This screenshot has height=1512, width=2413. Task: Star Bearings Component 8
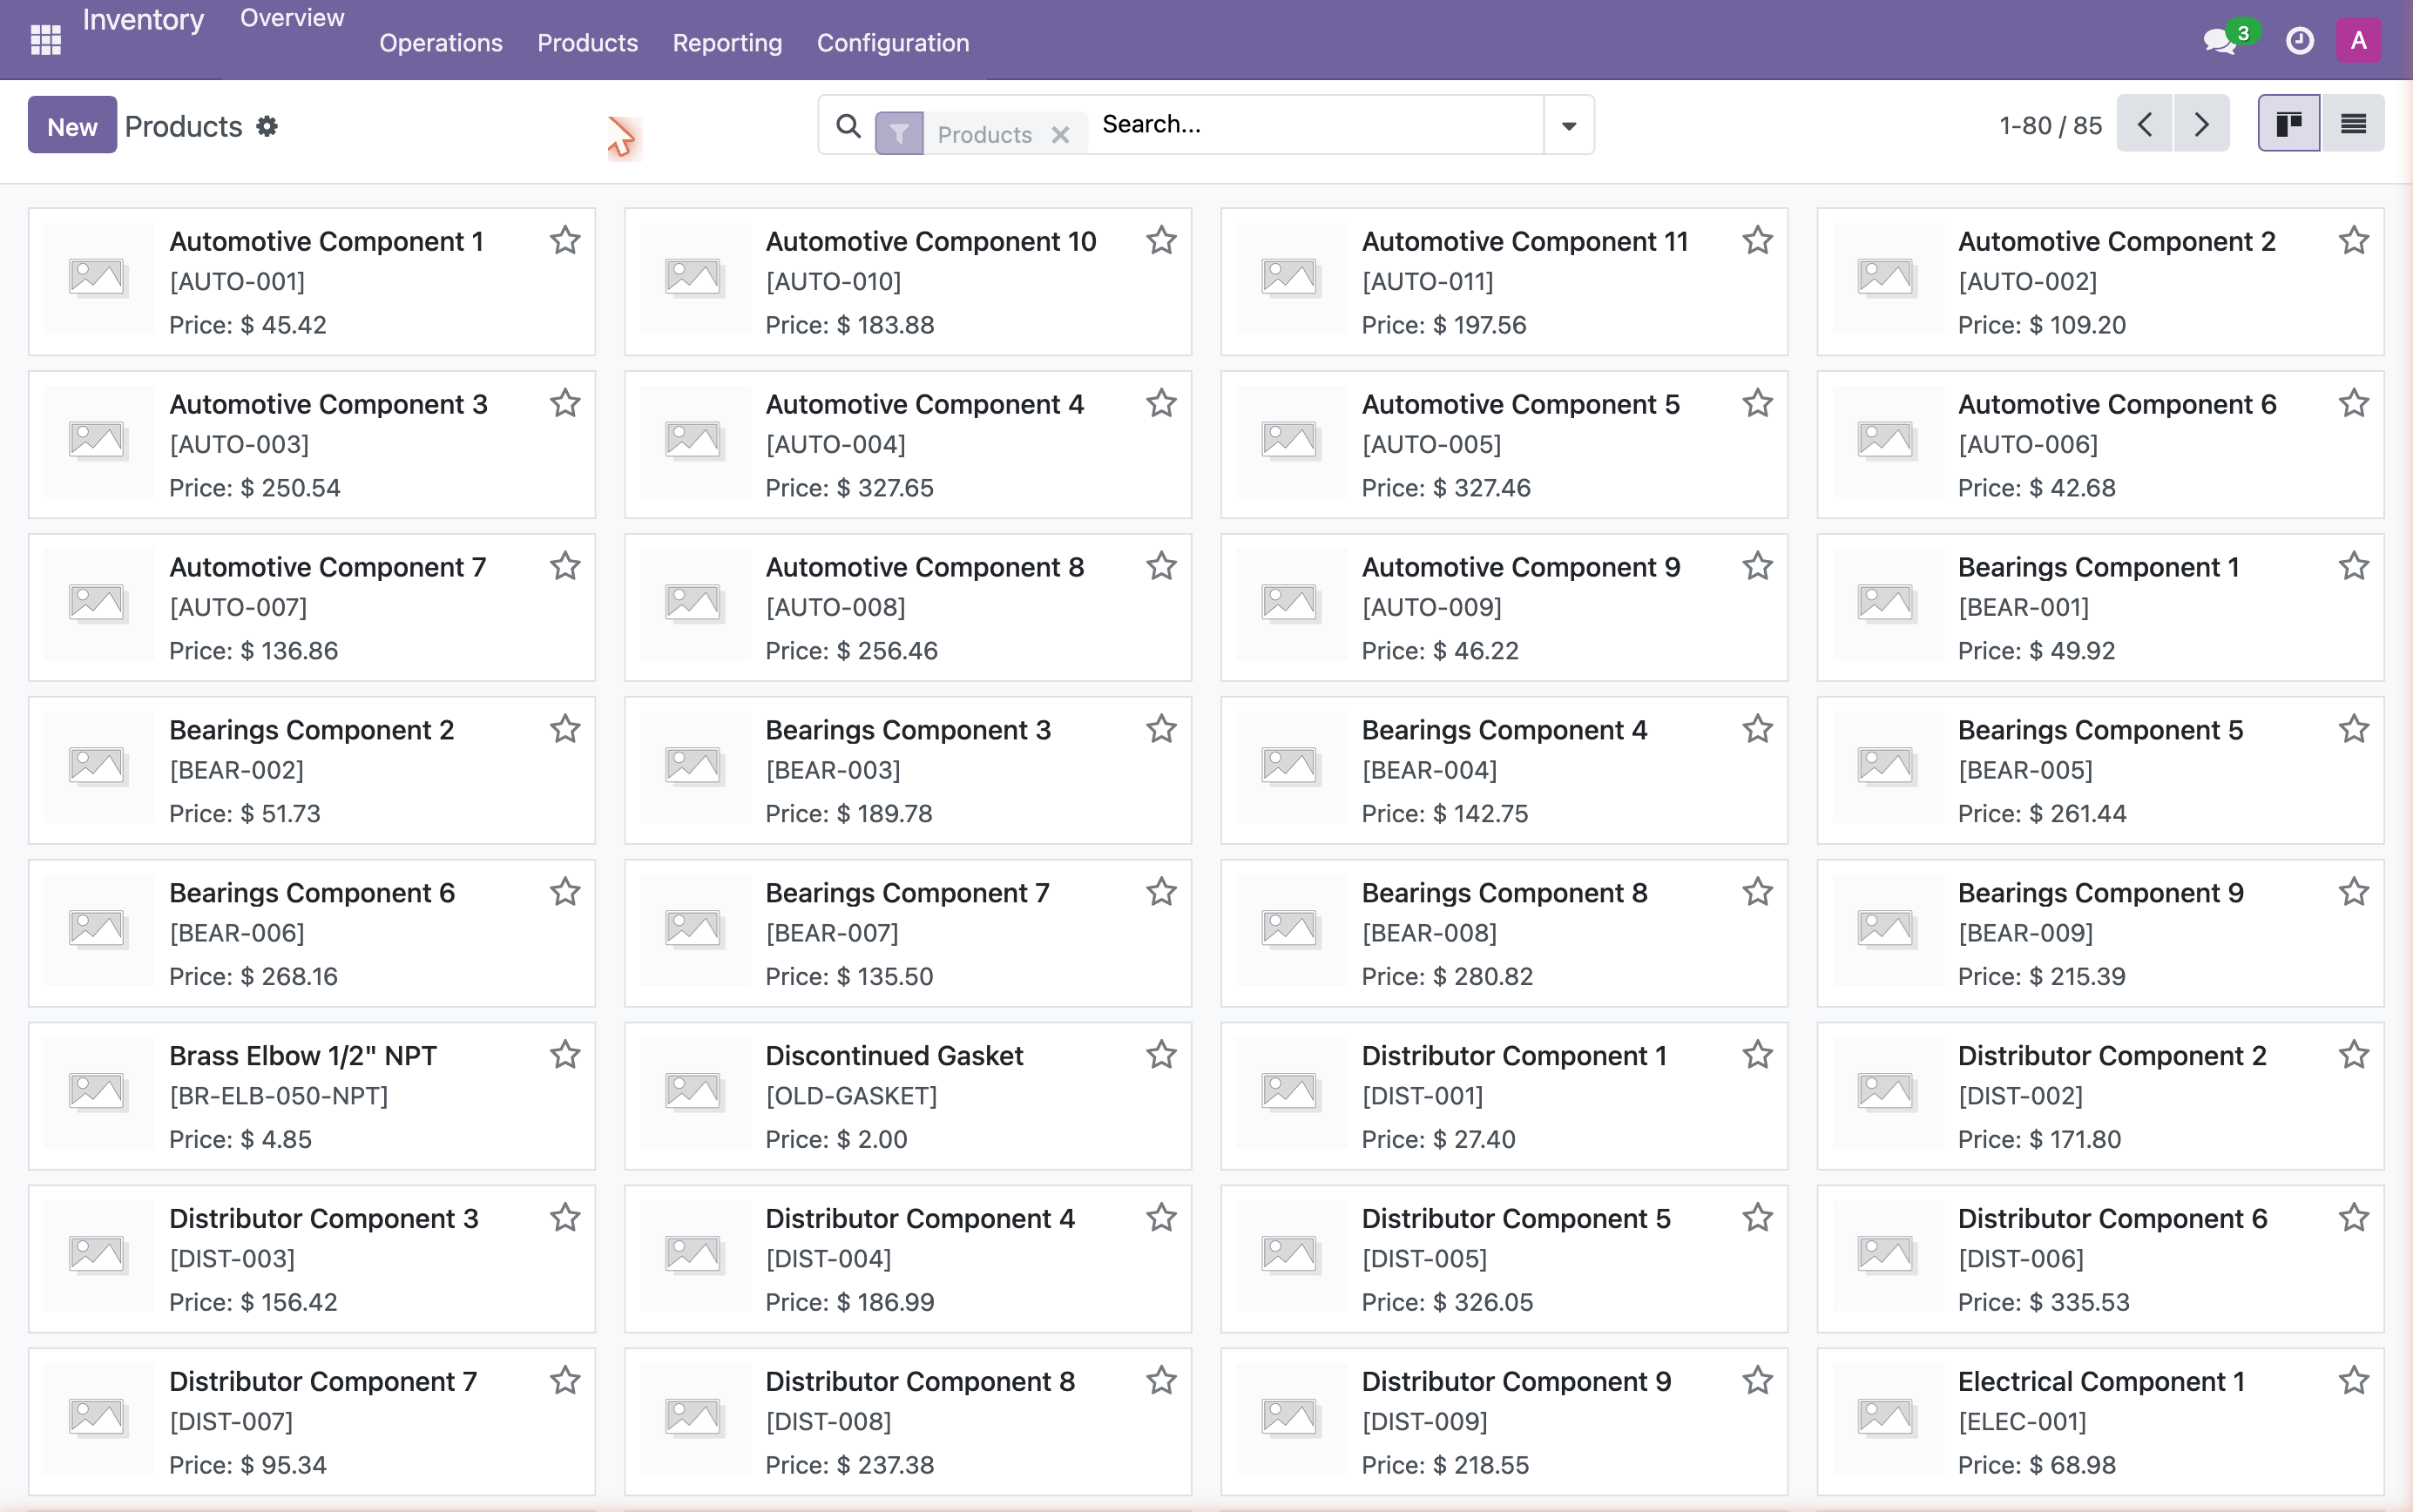[1757, 891]
